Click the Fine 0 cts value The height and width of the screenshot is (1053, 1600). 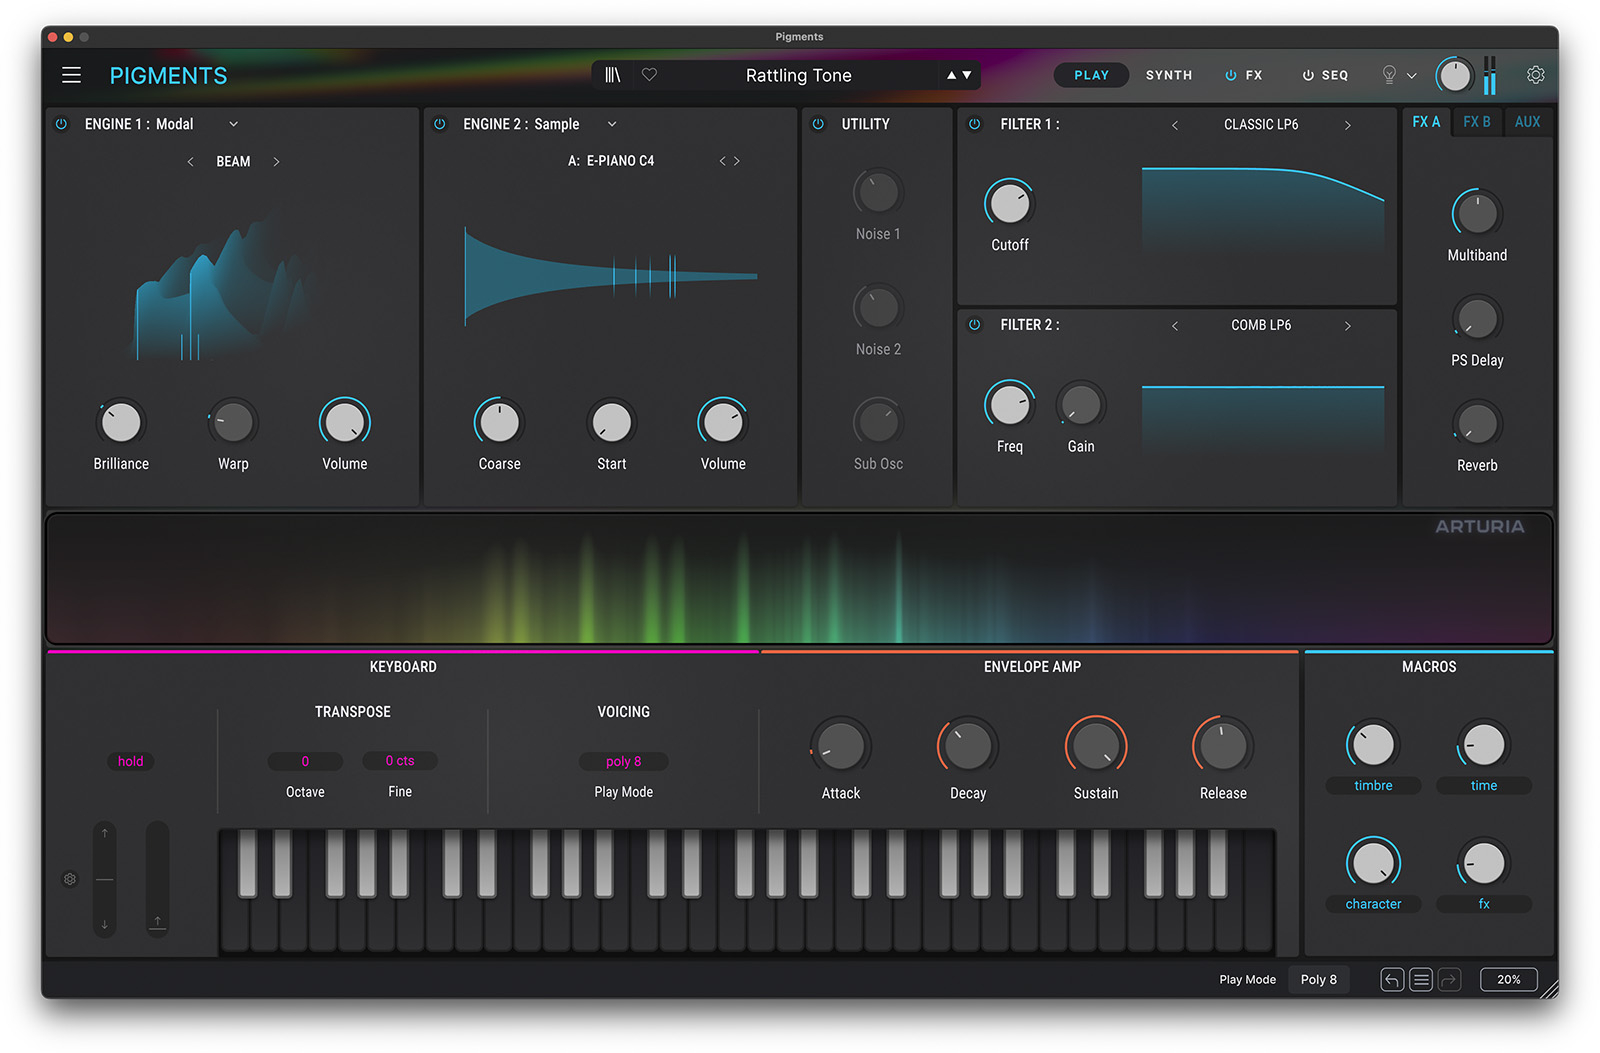coord(400,761)
